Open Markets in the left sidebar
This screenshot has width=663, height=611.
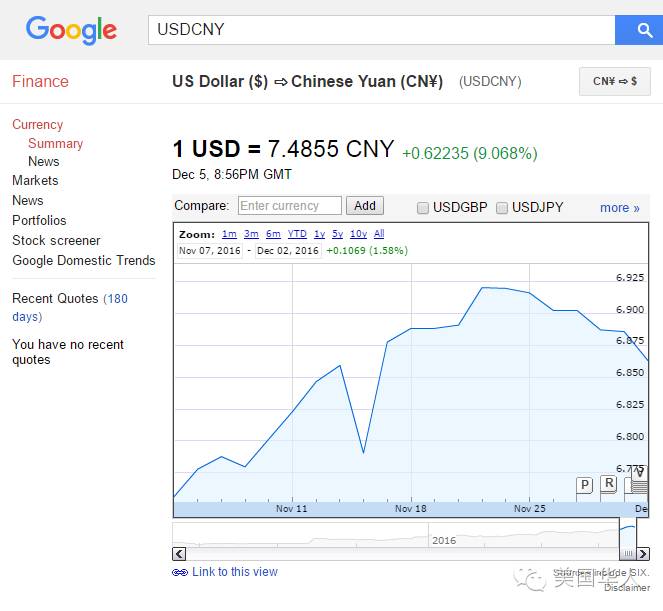click(x=35, y=180)
